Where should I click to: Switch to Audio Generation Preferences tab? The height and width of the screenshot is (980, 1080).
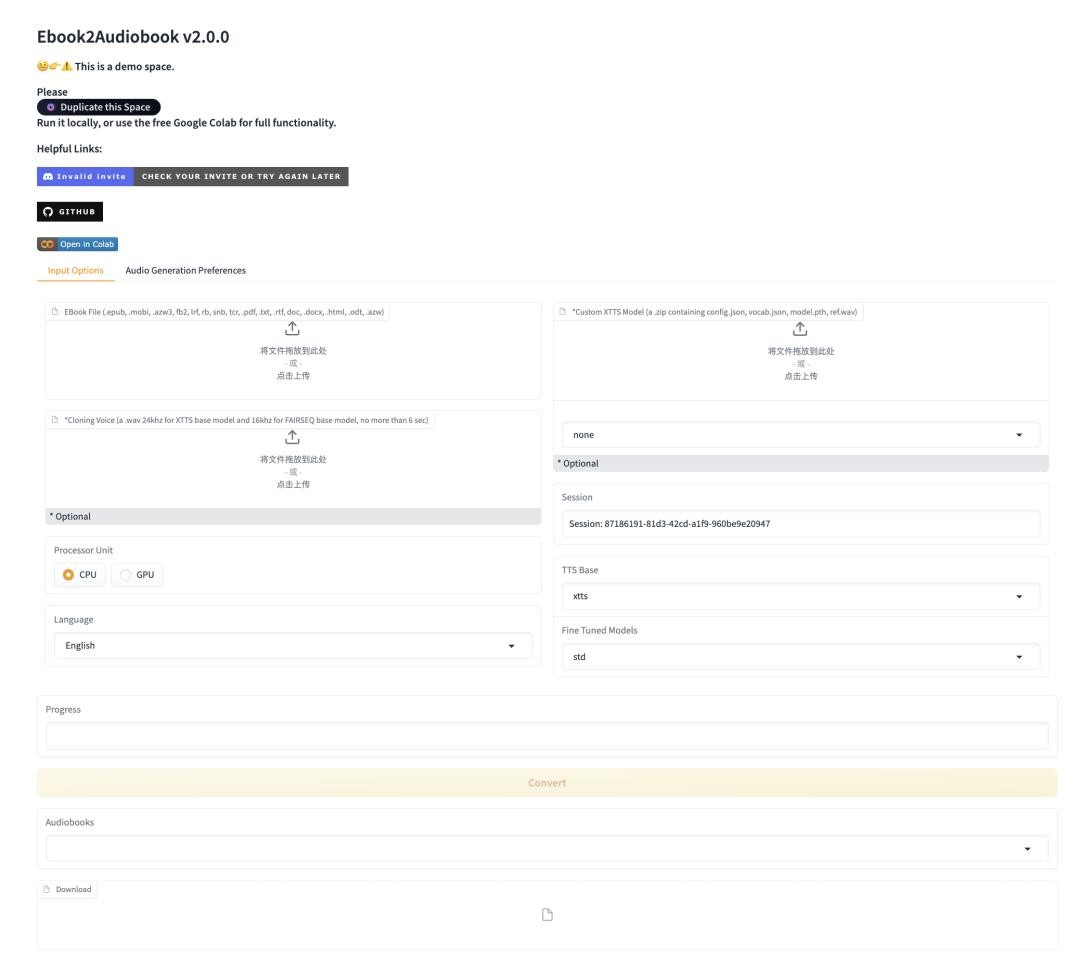[x=185, y=270]
